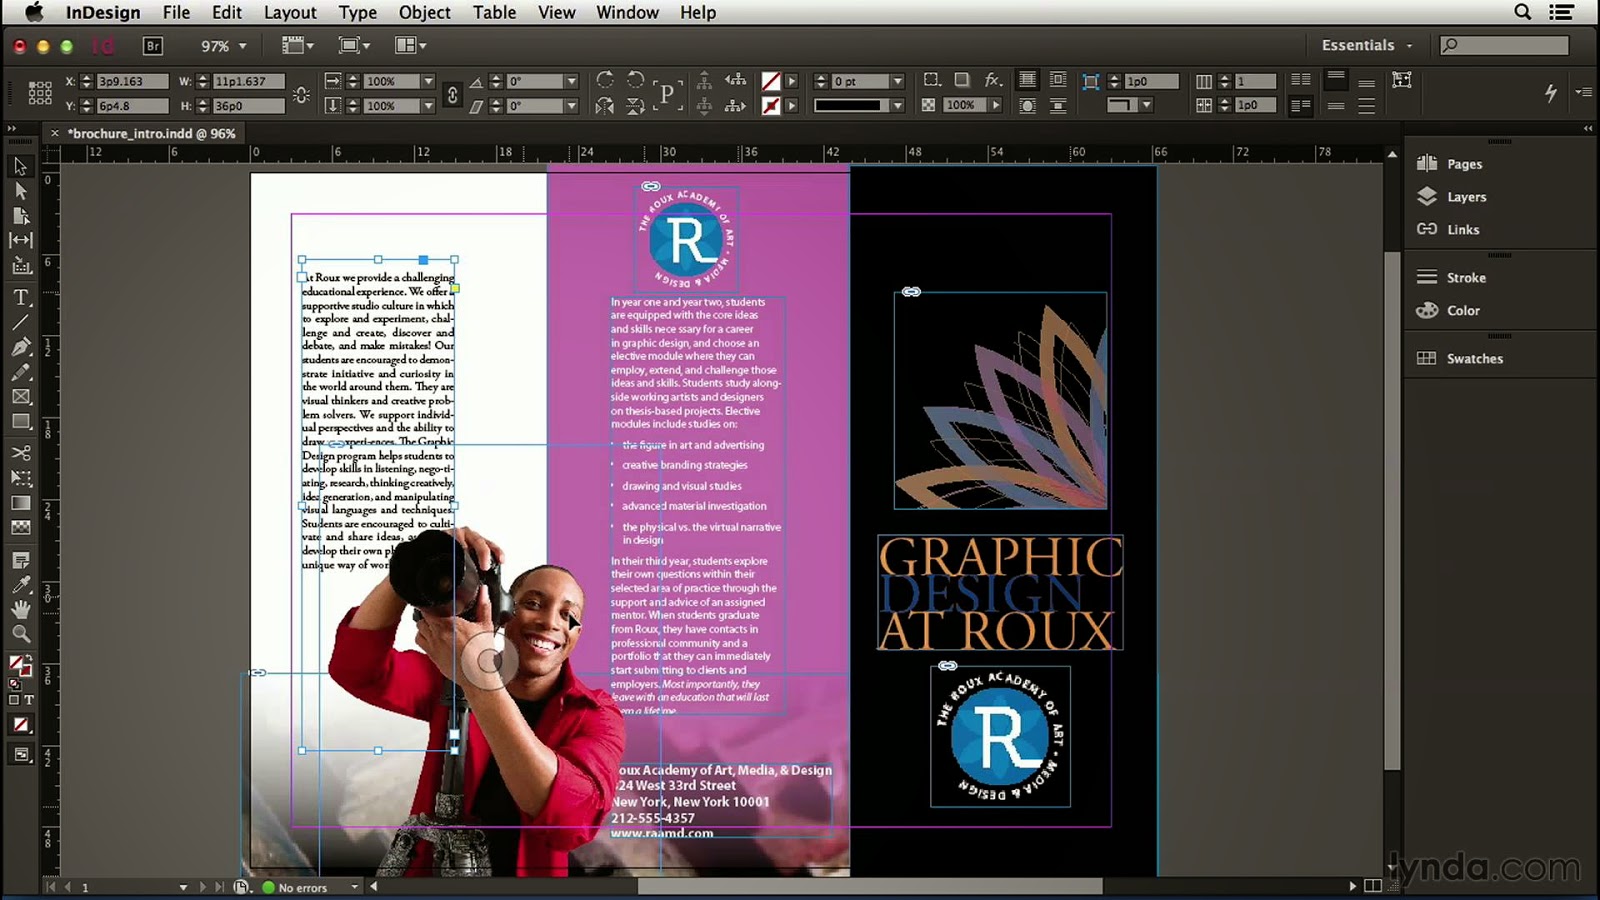Switch to the brochure_intro.indd document tab
1600x900 pixels.
tap(151, 133)
